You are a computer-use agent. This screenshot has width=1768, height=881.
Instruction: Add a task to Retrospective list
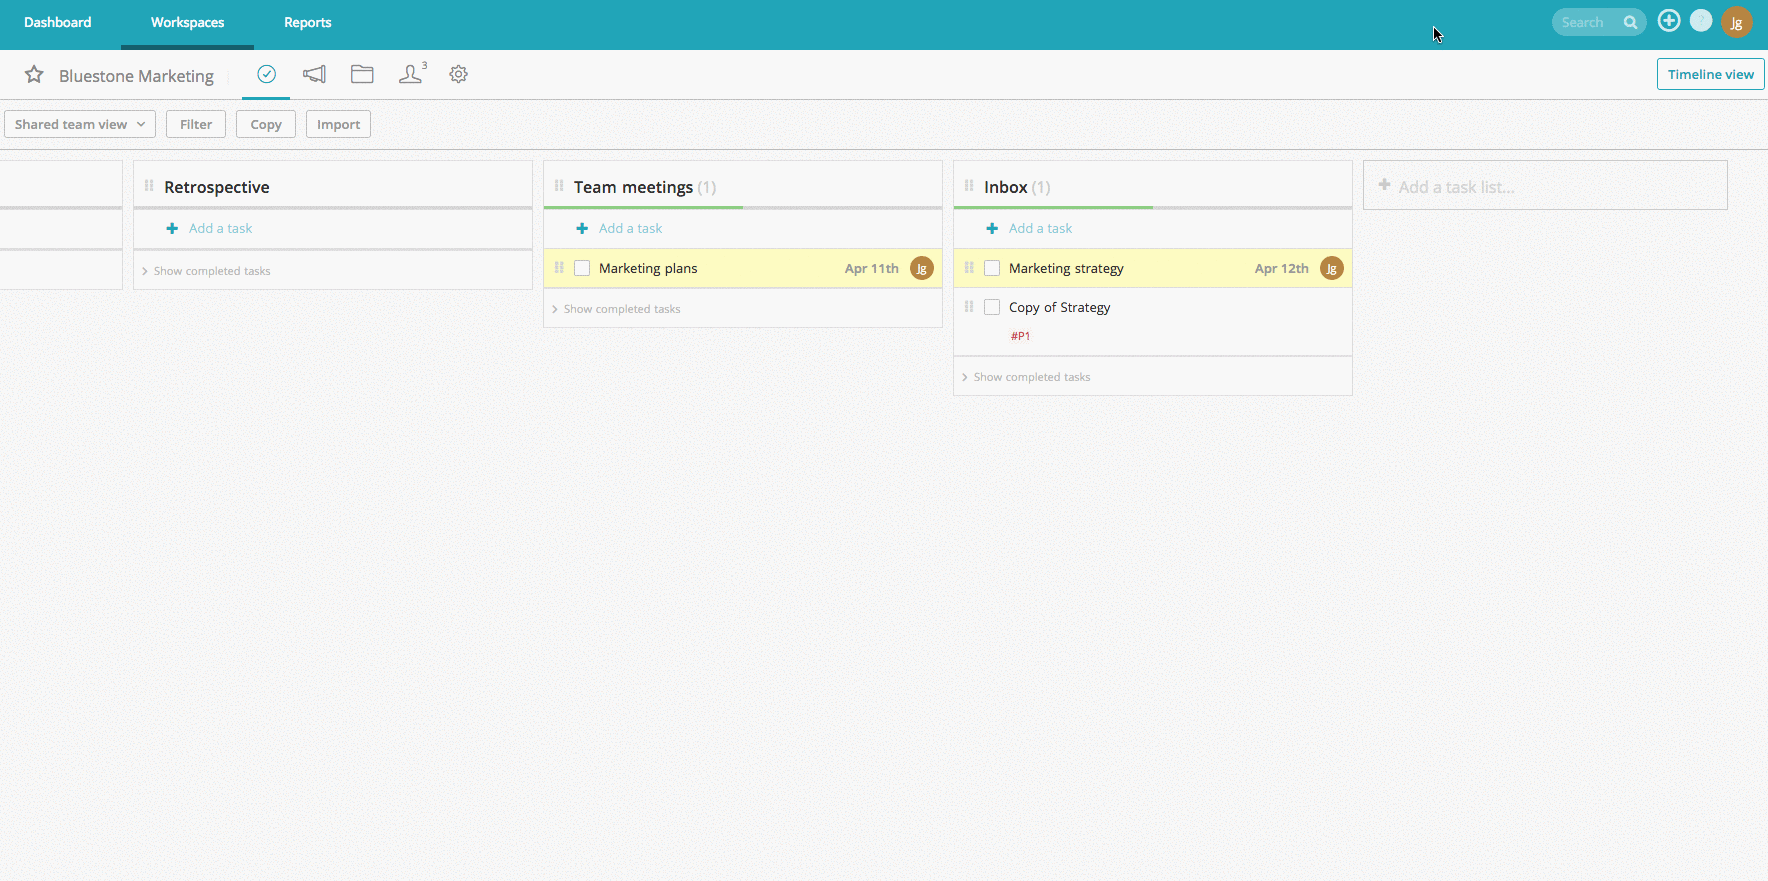220,229
